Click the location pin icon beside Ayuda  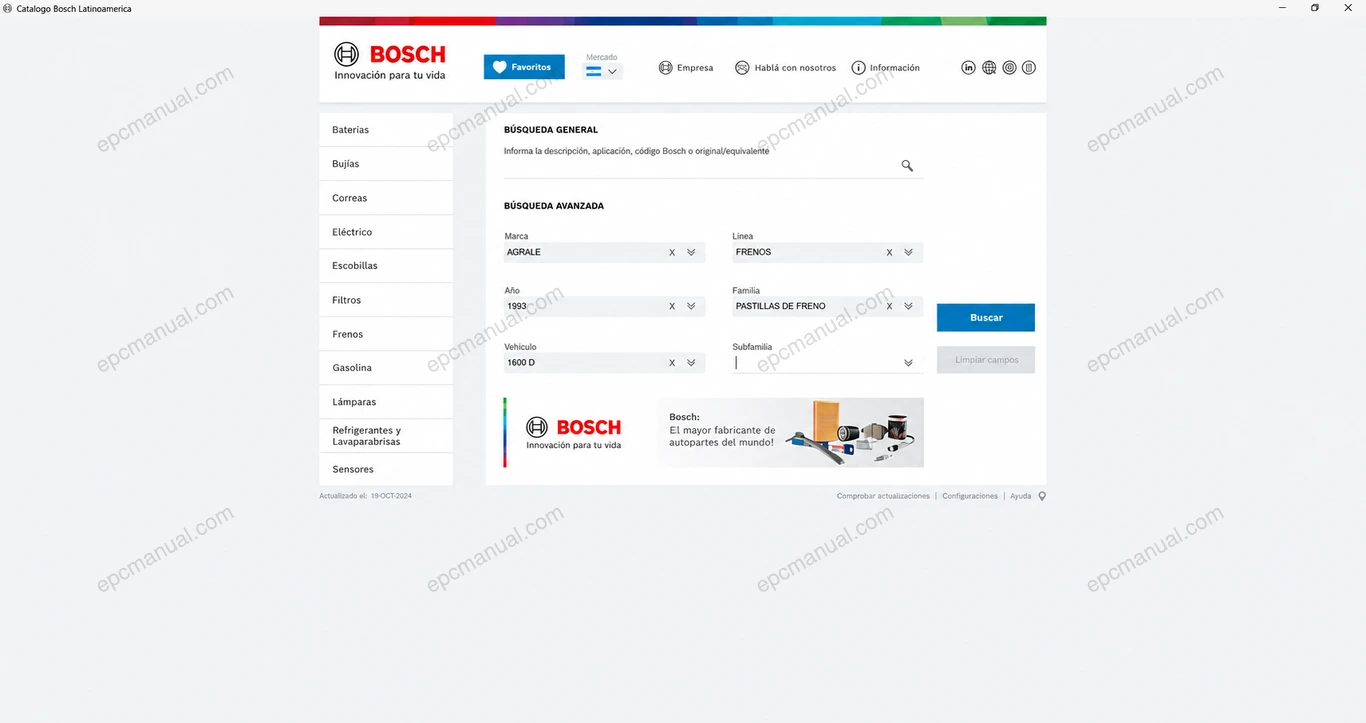pos(1042,496)
